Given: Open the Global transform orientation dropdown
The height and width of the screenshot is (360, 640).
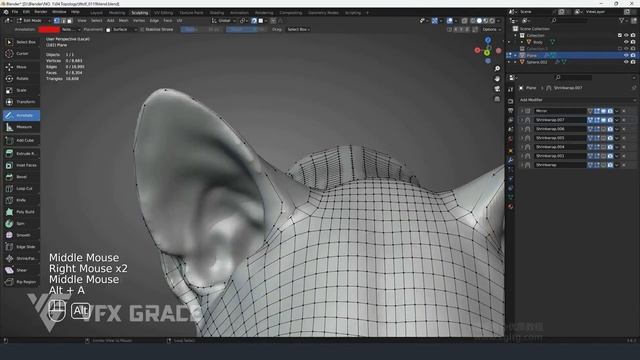Looking at the screenshot, I should [224, 20].
